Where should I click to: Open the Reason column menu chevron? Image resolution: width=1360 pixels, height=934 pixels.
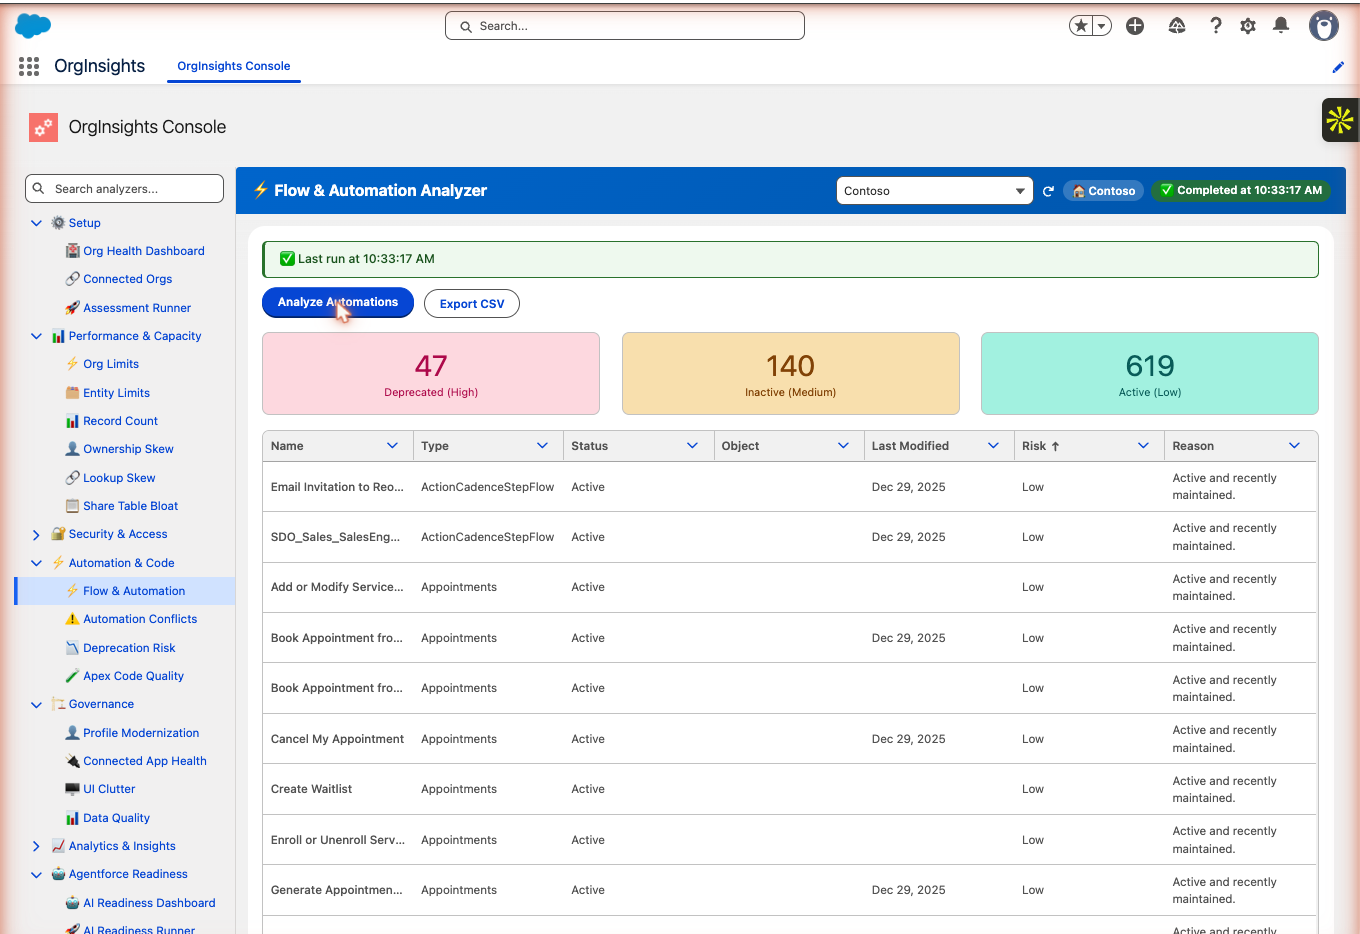(1294, 446)
